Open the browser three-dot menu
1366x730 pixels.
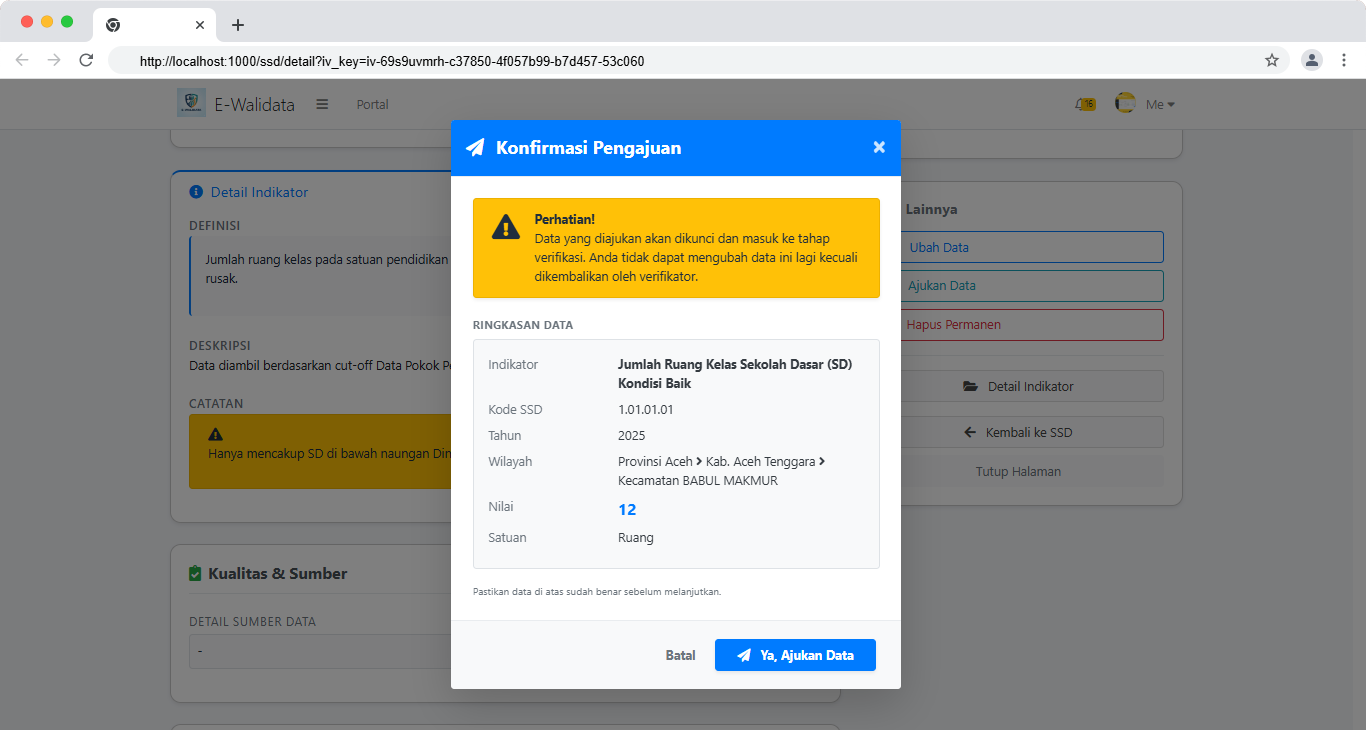tap(1344, 60)
